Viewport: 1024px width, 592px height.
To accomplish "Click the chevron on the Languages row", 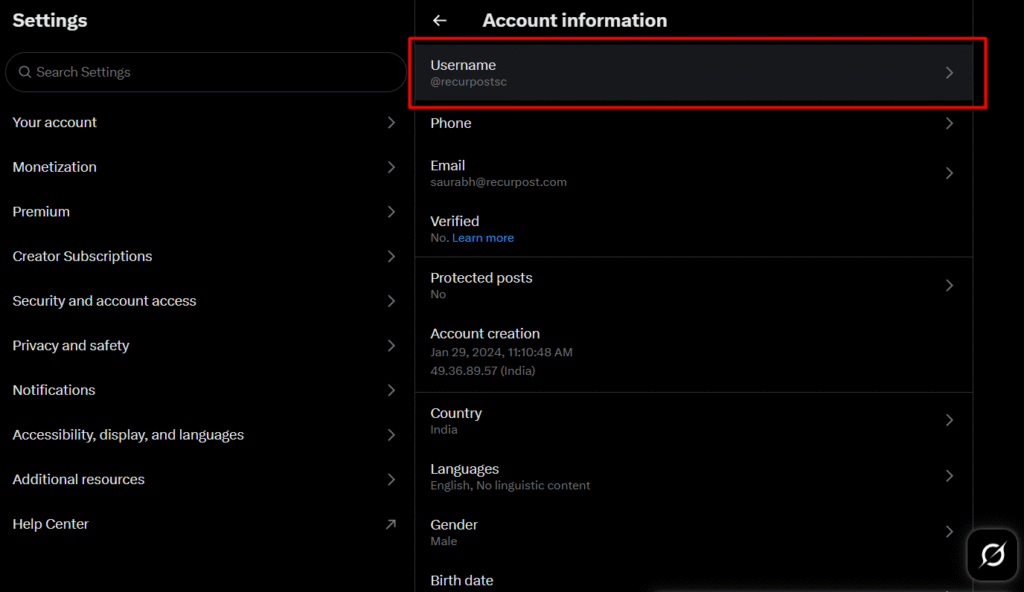I will coord(949,476).
